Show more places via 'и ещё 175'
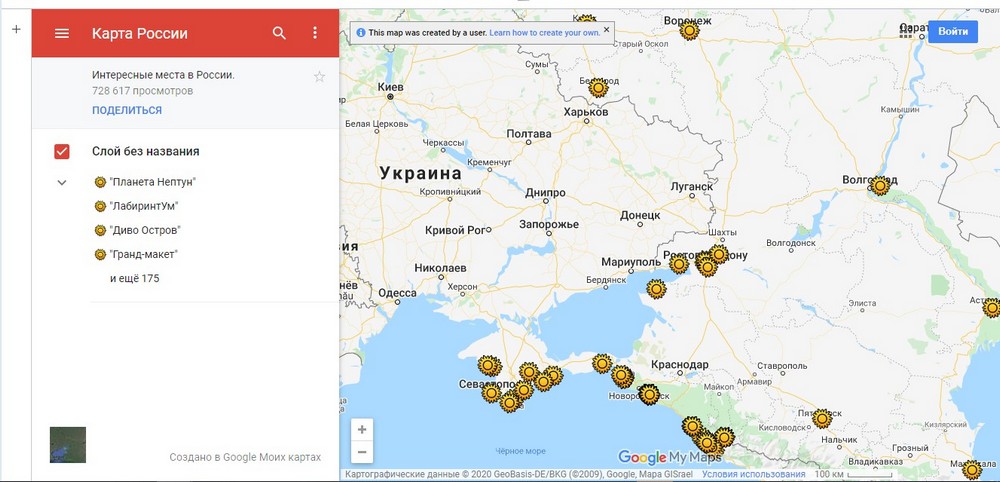This screenshot has height=482, width=1000. (135, 279)
